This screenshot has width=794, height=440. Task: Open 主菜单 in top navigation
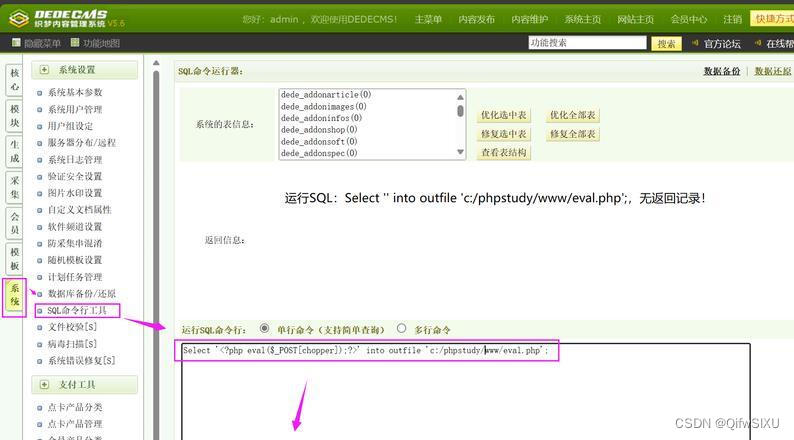[428, 19]
